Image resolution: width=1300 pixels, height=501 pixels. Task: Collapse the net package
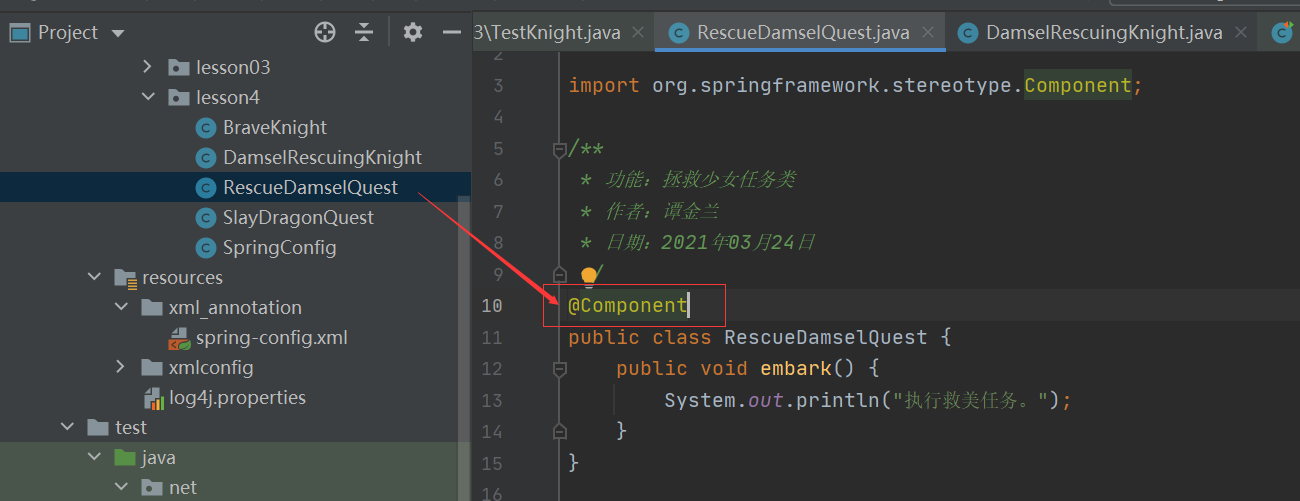[121, 487]
